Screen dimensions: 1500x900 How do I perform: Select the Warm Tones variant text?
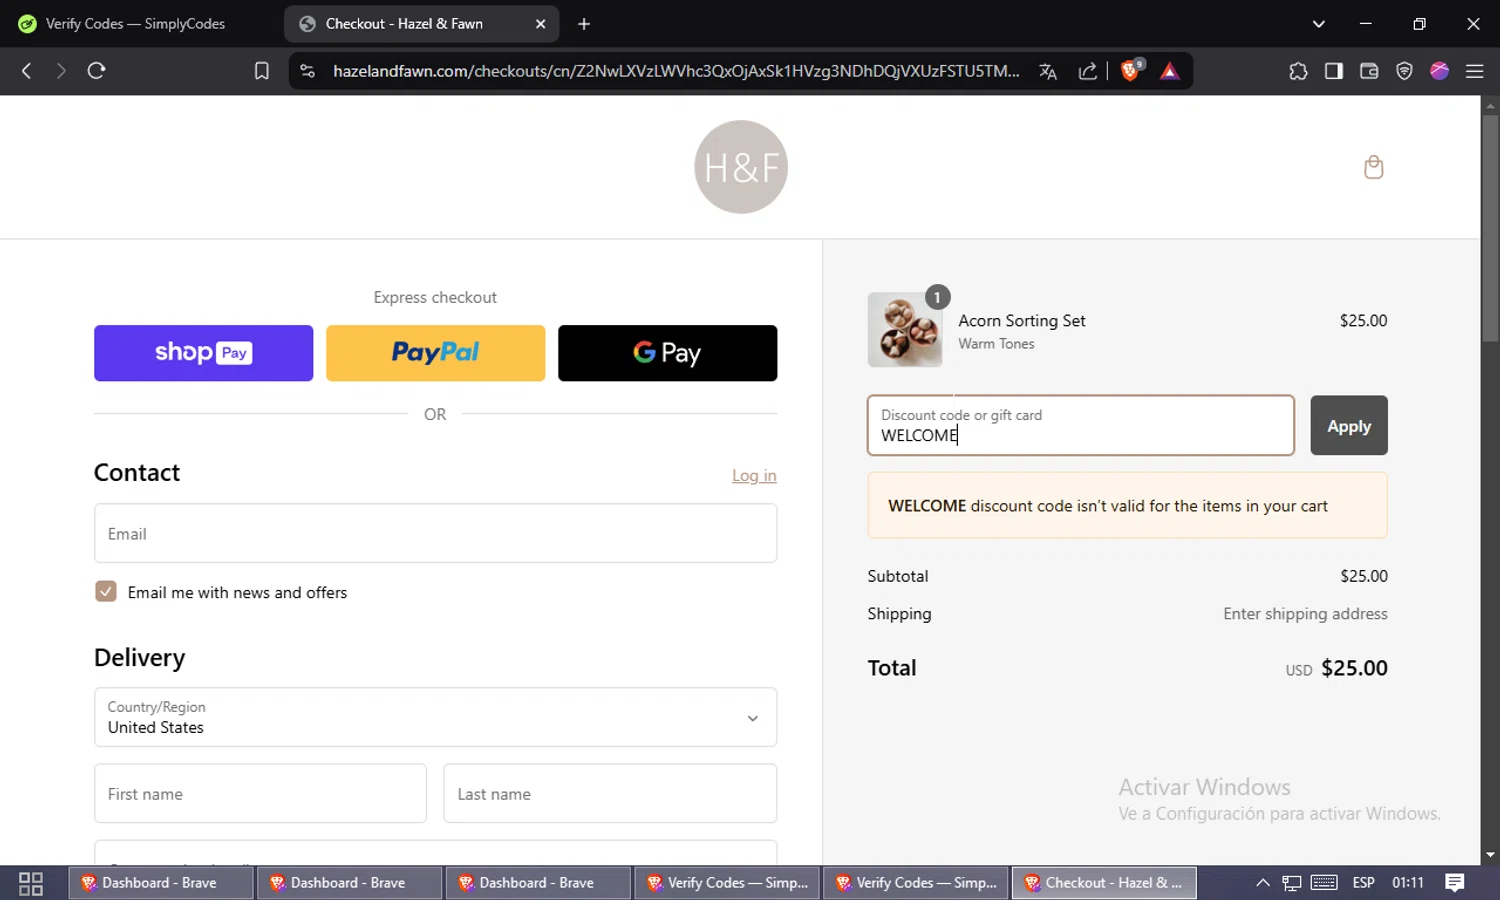click(x=996, y=344)
